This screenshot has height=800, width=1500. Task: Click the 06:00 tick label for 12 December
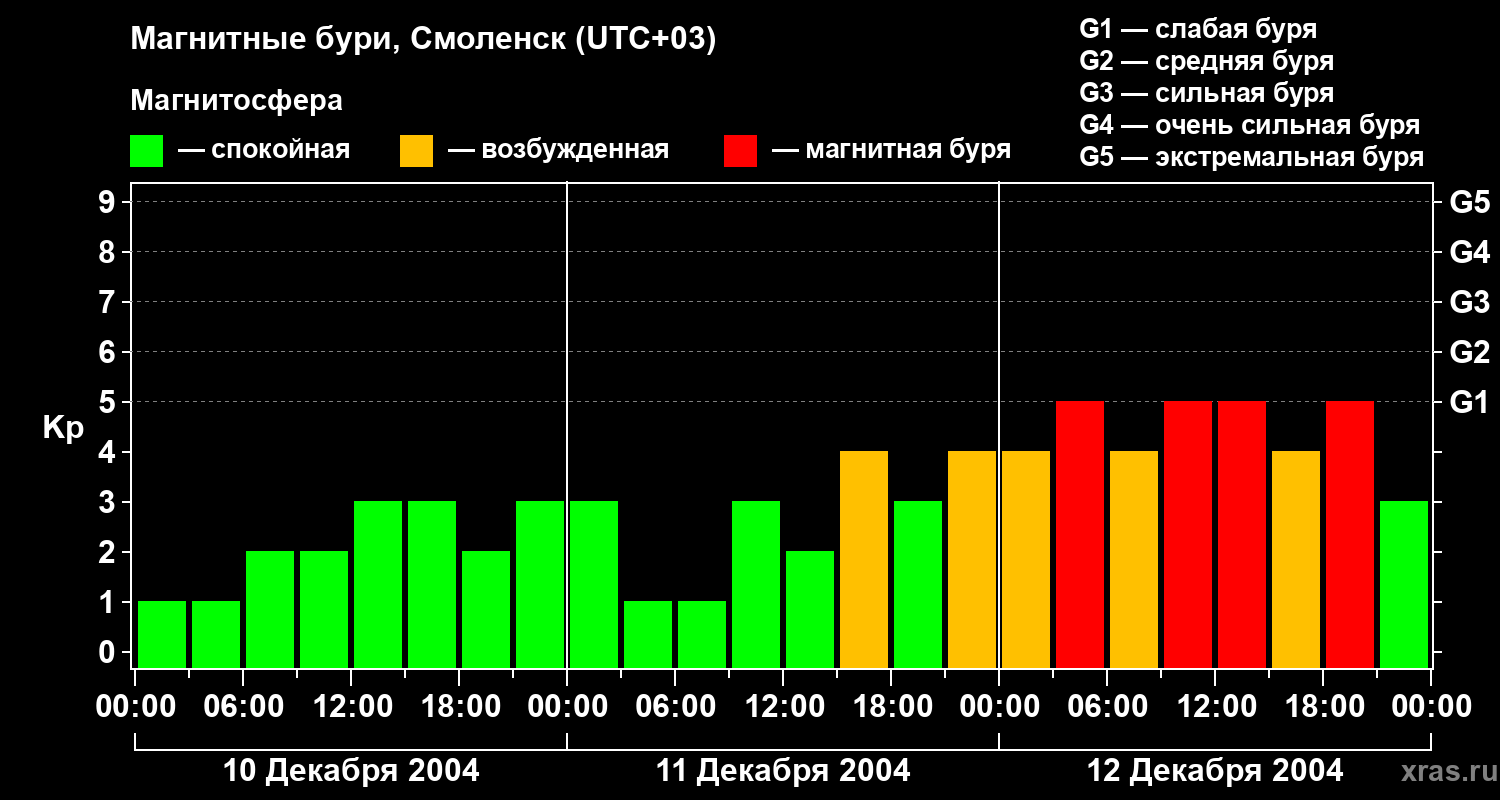pos(1107,707)
